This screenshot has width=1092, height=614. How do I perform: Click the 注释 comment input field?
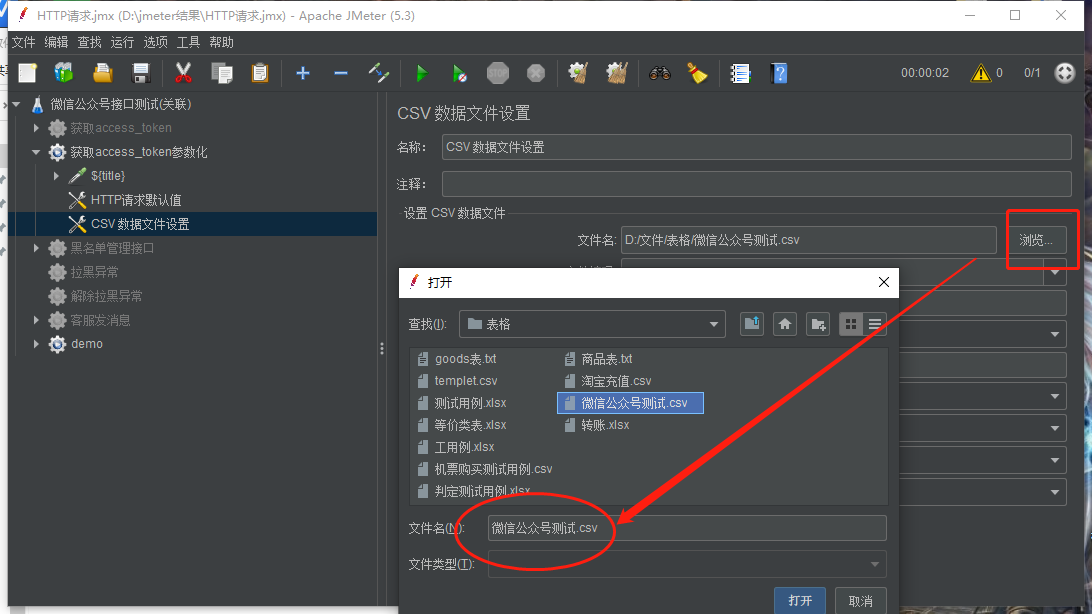[x=756, y=184]
